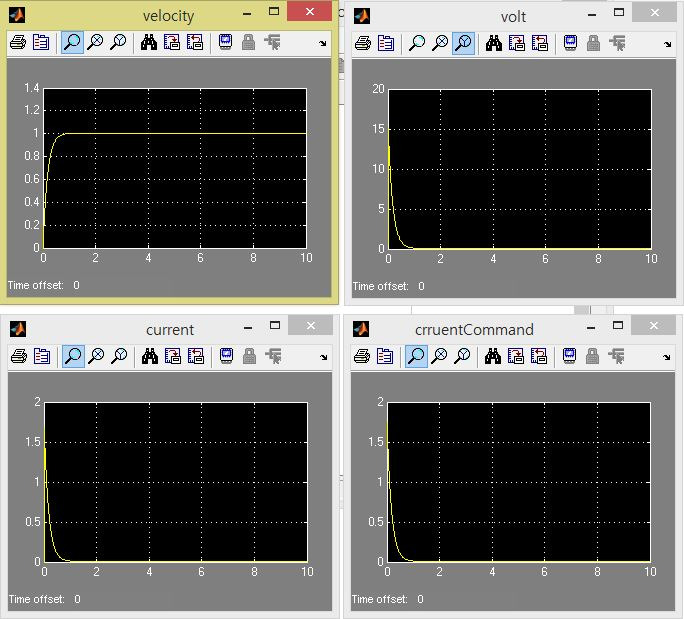Autoscale current scope with binoculars icon
This screenshot has height=619, width=684.
pyautogui.click(x=150, y=356)
